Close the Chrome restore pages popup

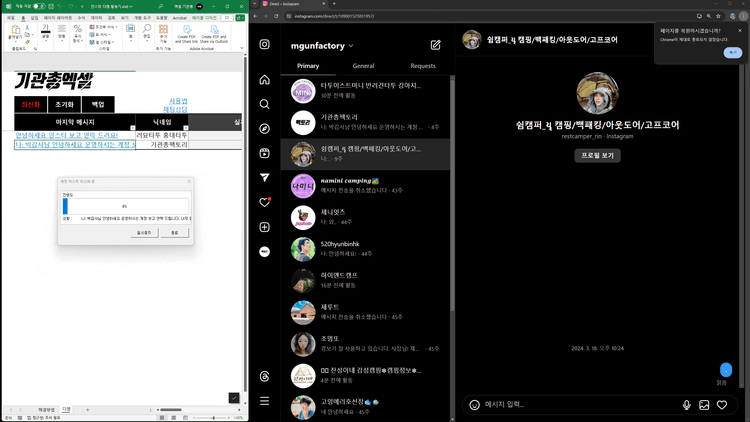tap(740, 31)
